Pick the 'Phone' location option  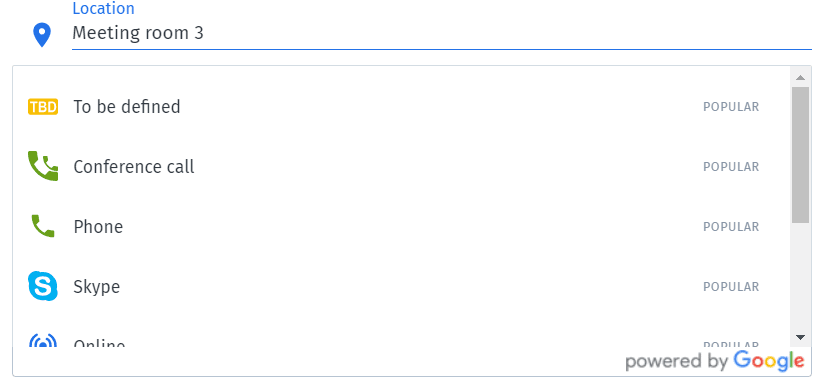pos(401,227)
